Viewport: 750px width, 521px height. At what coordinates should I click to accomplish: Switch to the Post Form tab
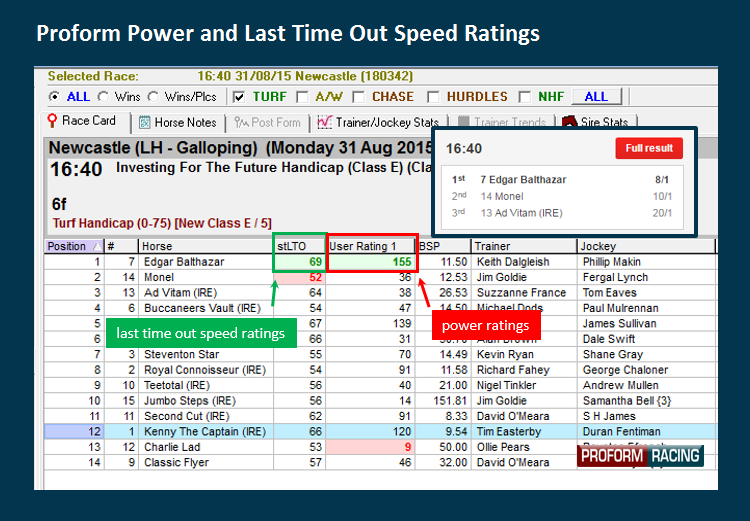point(267,122)
